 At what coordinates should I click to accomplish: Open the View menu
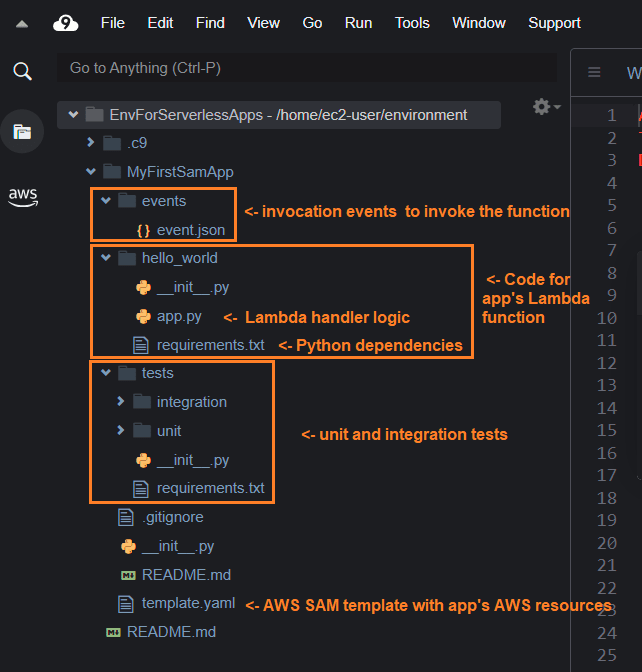(x=264, y=23)
